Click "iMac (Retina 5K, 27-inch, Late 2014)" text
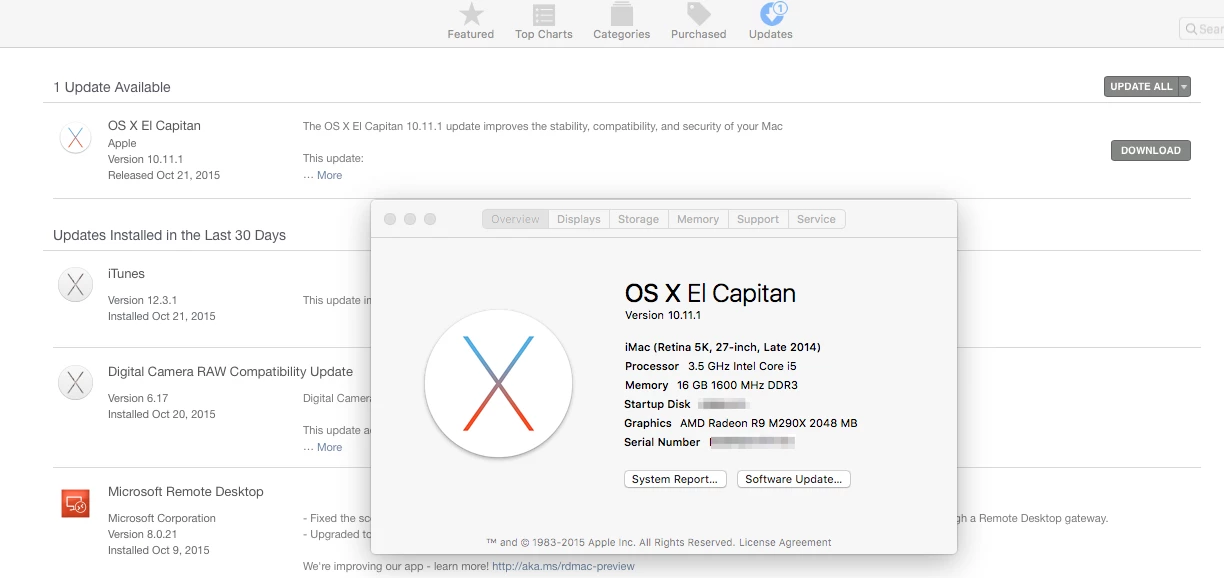 pos(723,347)
